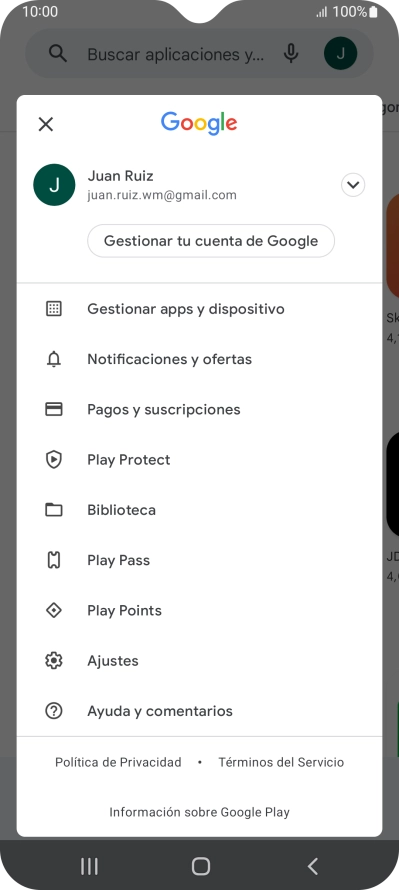Open the Política de Privacidad link

tap(118, 762)
